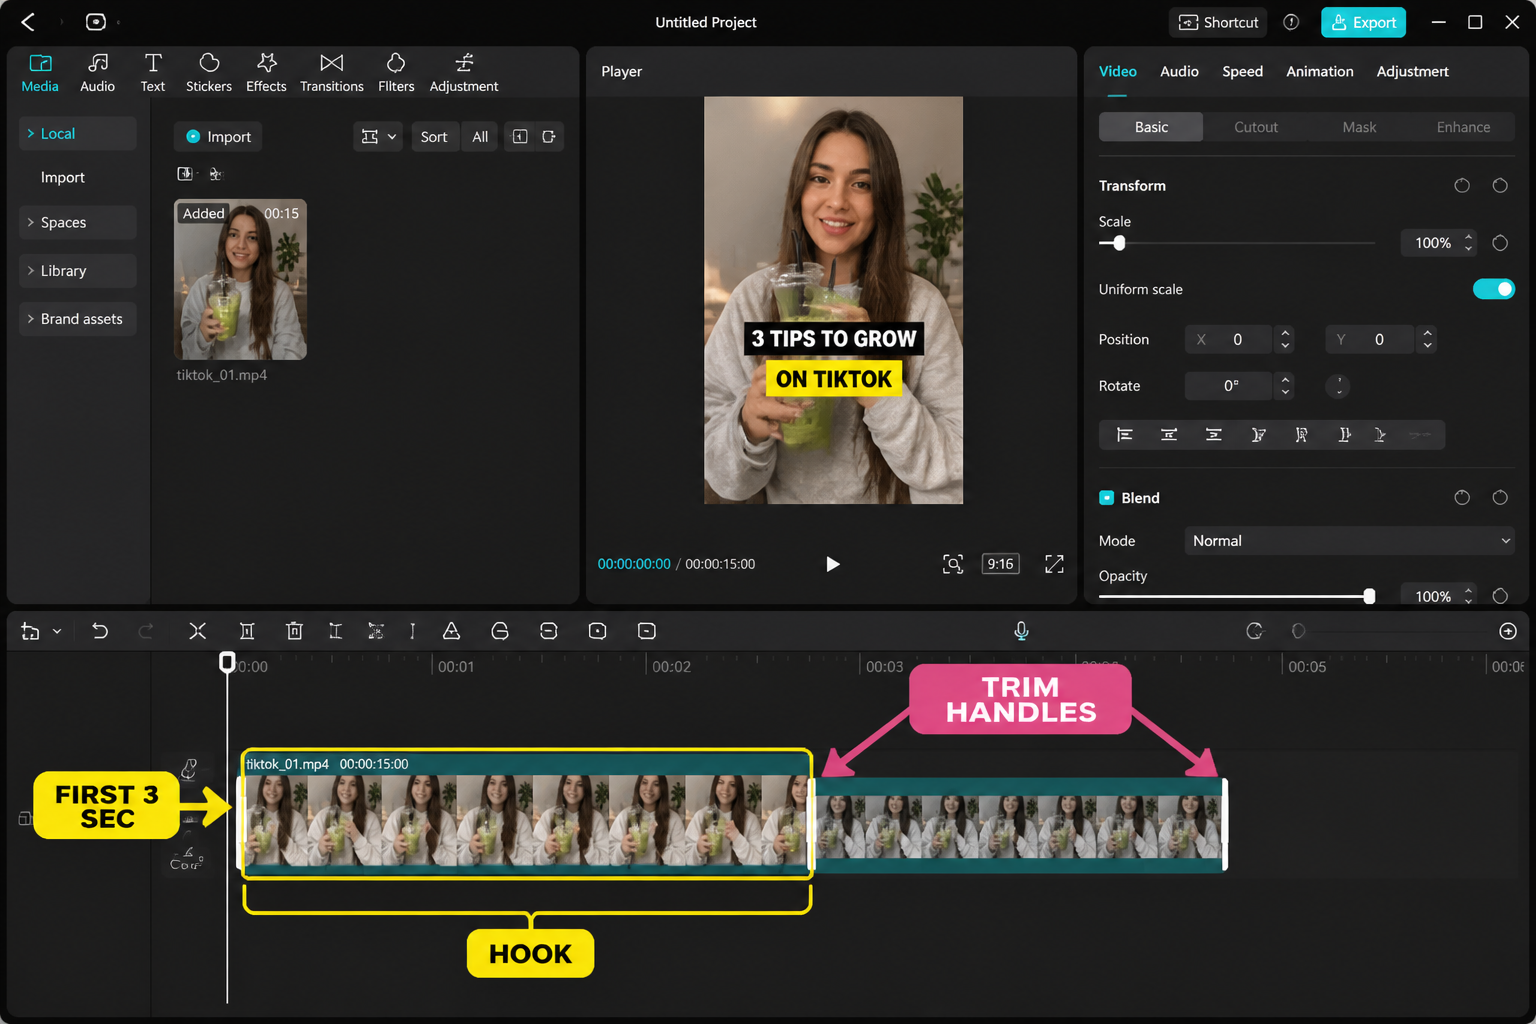This screenshot has height=1024, width=1536.
Task: Click the Opacity slider handle
Action: click(x=1369, y=596)
